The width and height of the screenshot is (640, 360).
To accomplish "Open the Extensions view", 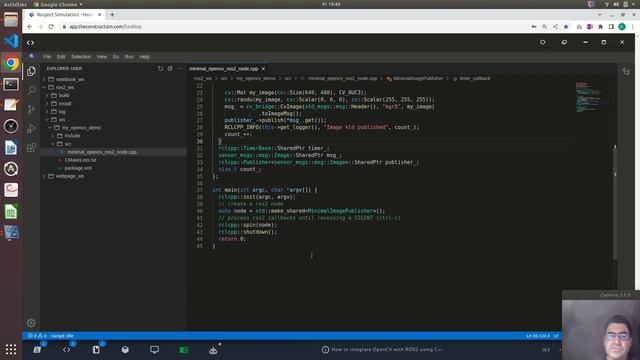I will [x=31, y=147].
